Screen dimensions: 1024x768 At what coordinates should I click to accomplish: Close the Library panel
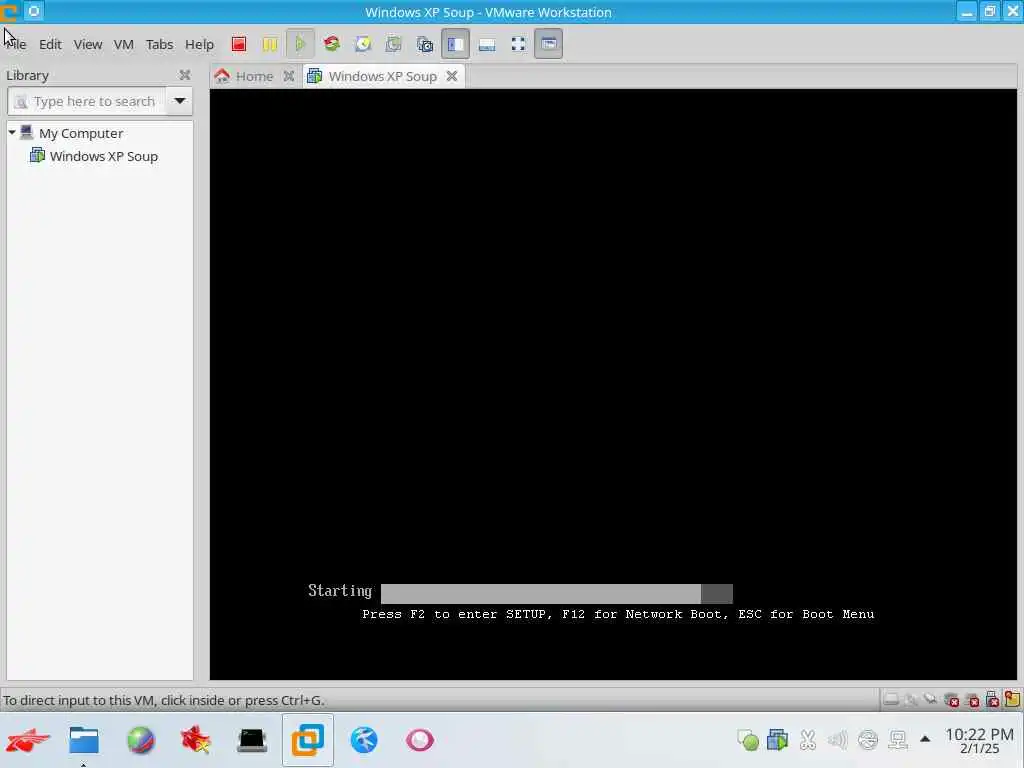tap(185, 75)
